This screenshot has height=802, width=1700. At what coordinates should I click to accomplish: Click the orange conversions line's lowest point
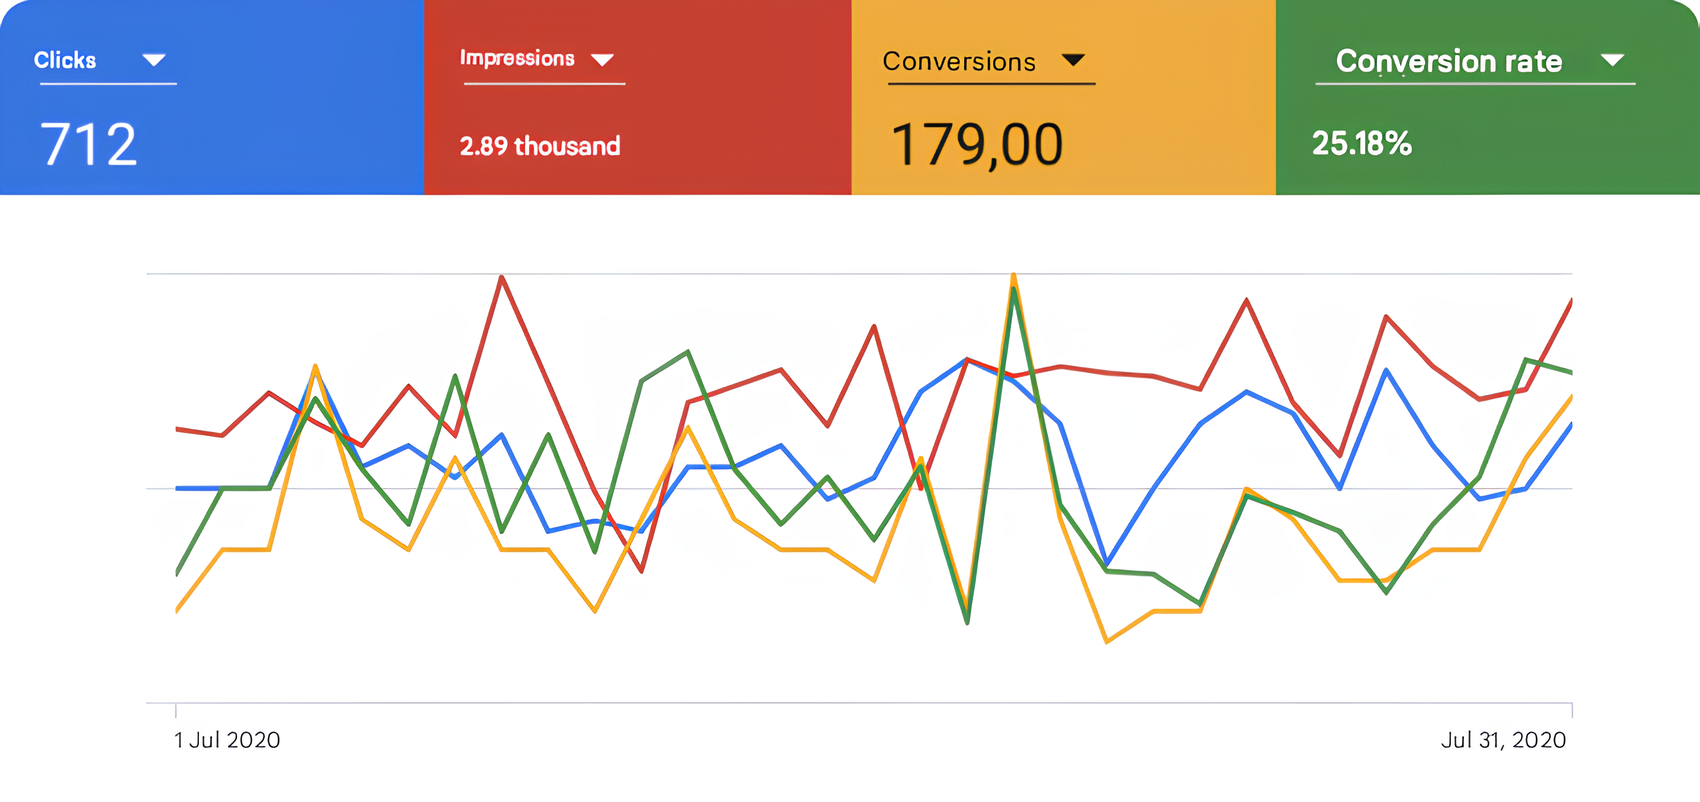[x=1107, y=641]
